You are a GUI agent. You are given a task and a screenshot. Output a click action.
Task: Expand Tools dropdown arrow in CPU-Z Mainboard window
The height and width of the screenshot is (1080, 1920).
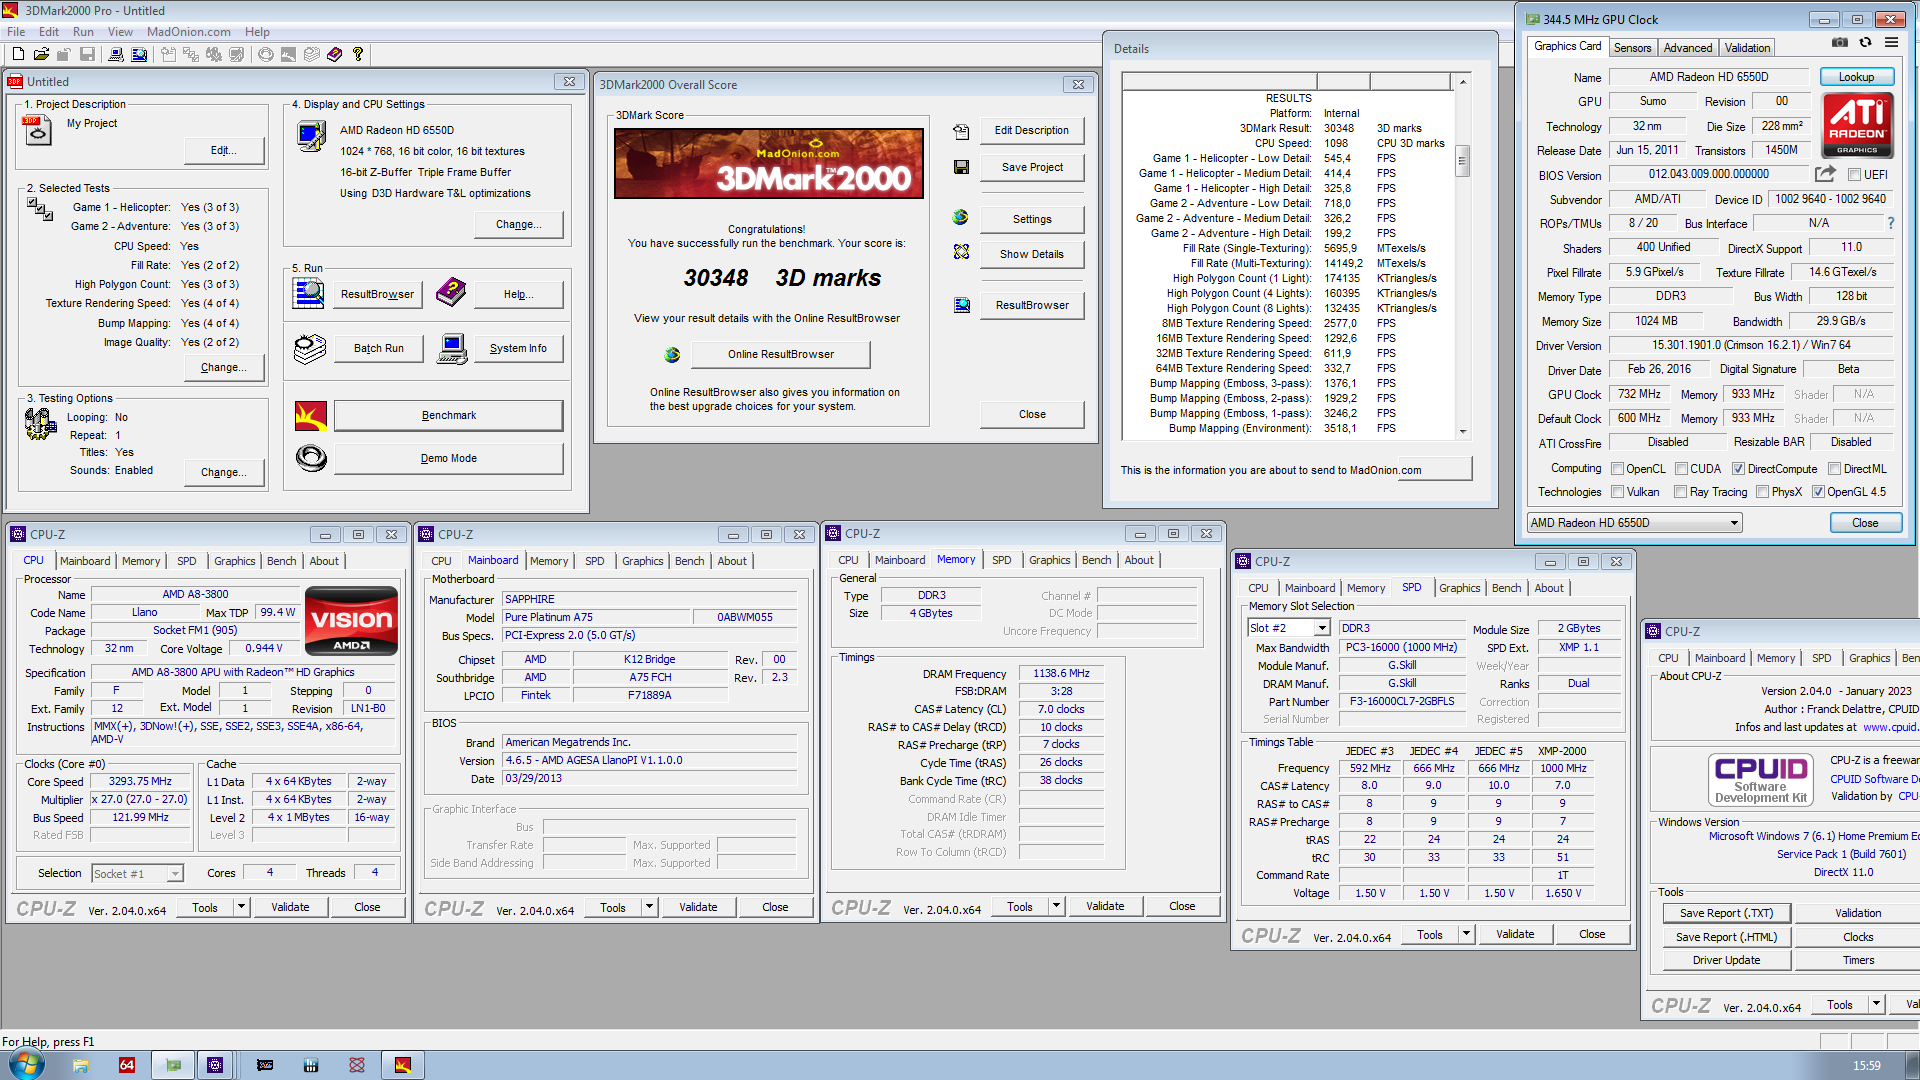[x=648, y=907]
